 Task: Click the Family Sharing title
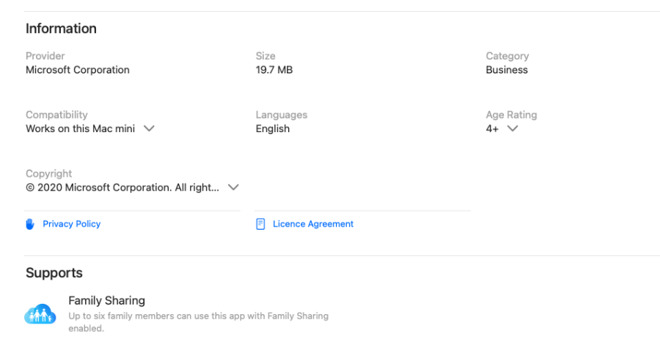click(x=107, y=300)
